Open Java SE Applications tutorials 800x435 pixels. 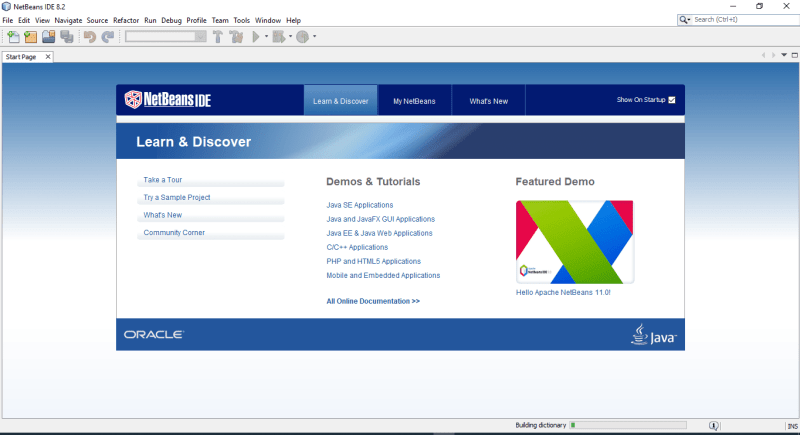[x=360, y=204]
